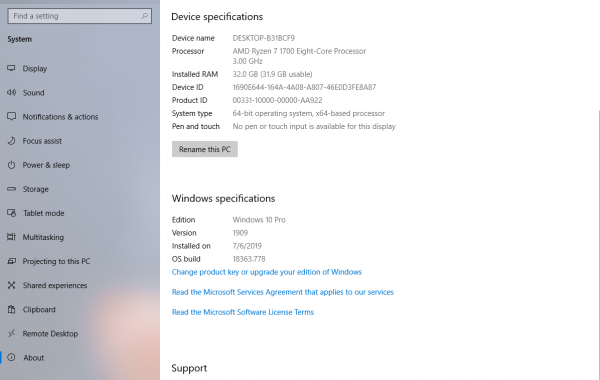The width and height of the screenshot is (600, 380).
Task: Click the Notifications & actions icon
Action: tap(11, 117)
